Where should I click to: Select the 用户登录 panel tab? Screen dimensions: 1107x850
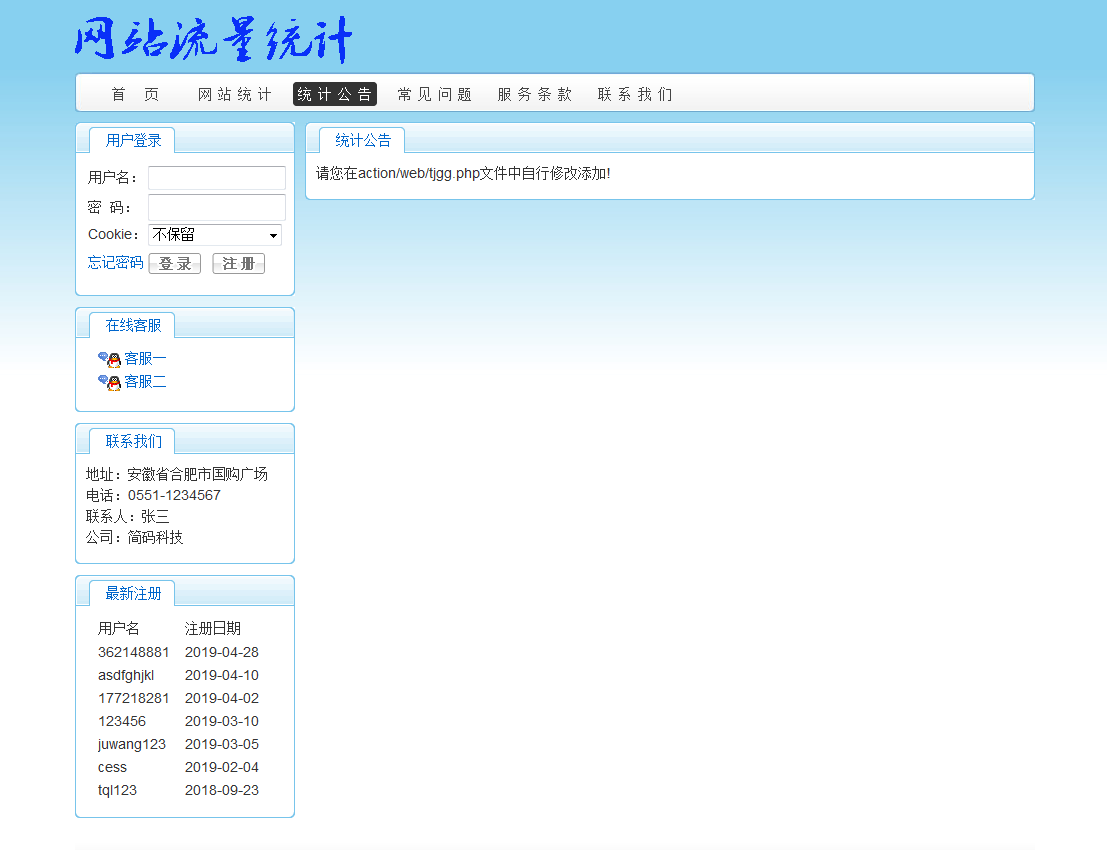(133, 140)
